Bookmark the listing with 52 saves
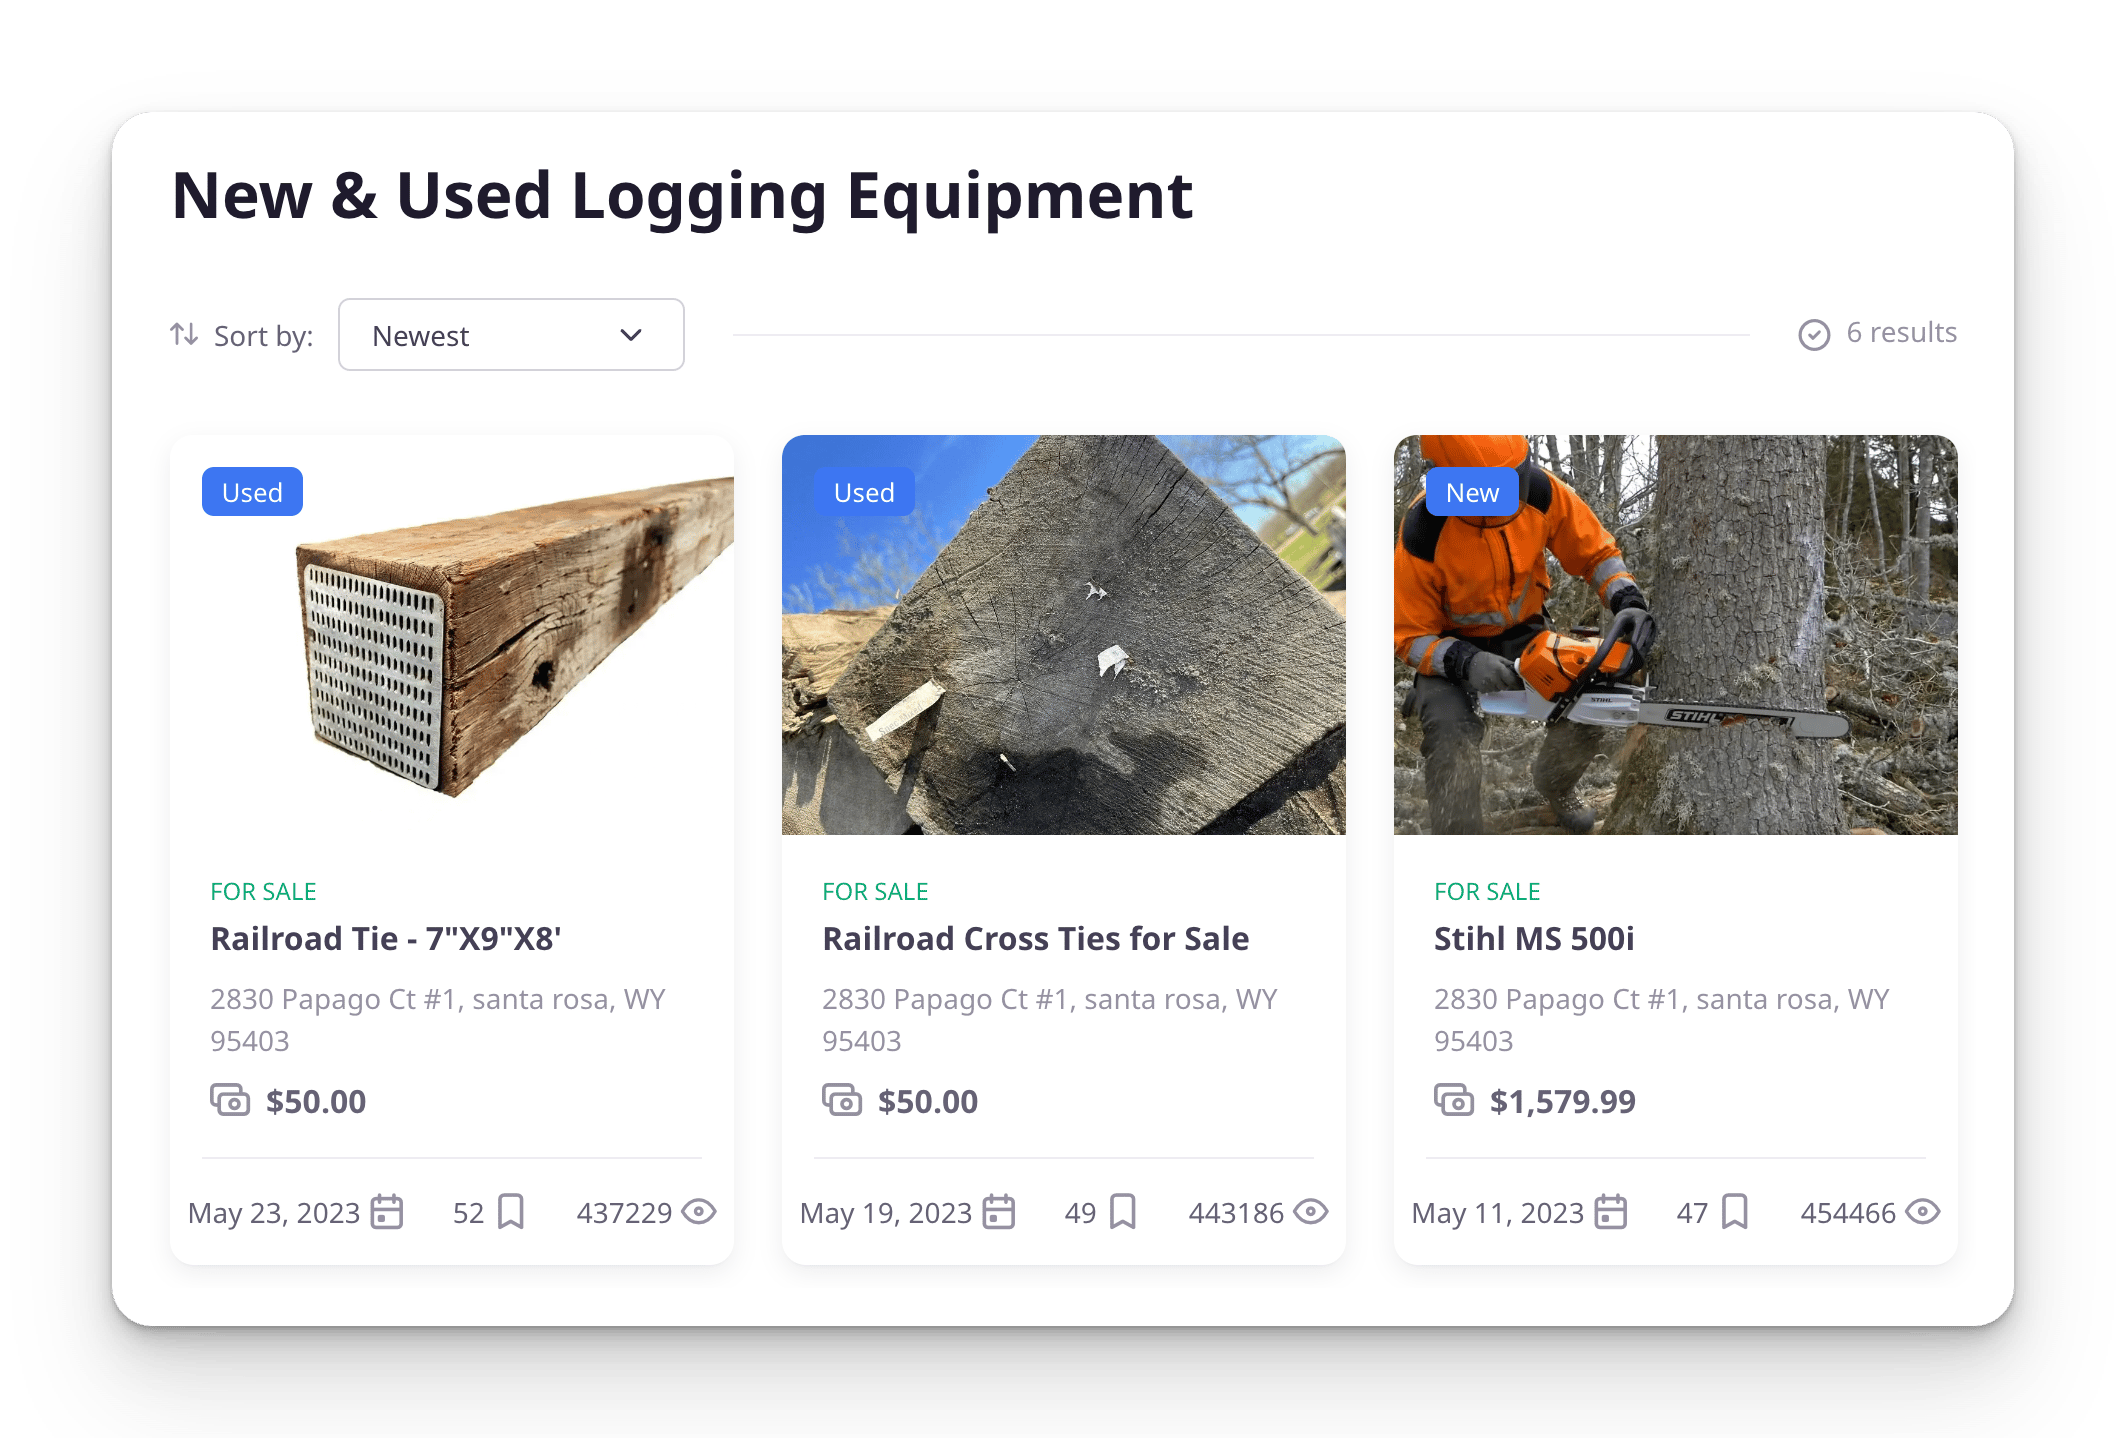Image resolution: width=2126 pixels, height=1438 pixels. (x=511, y=1212)
